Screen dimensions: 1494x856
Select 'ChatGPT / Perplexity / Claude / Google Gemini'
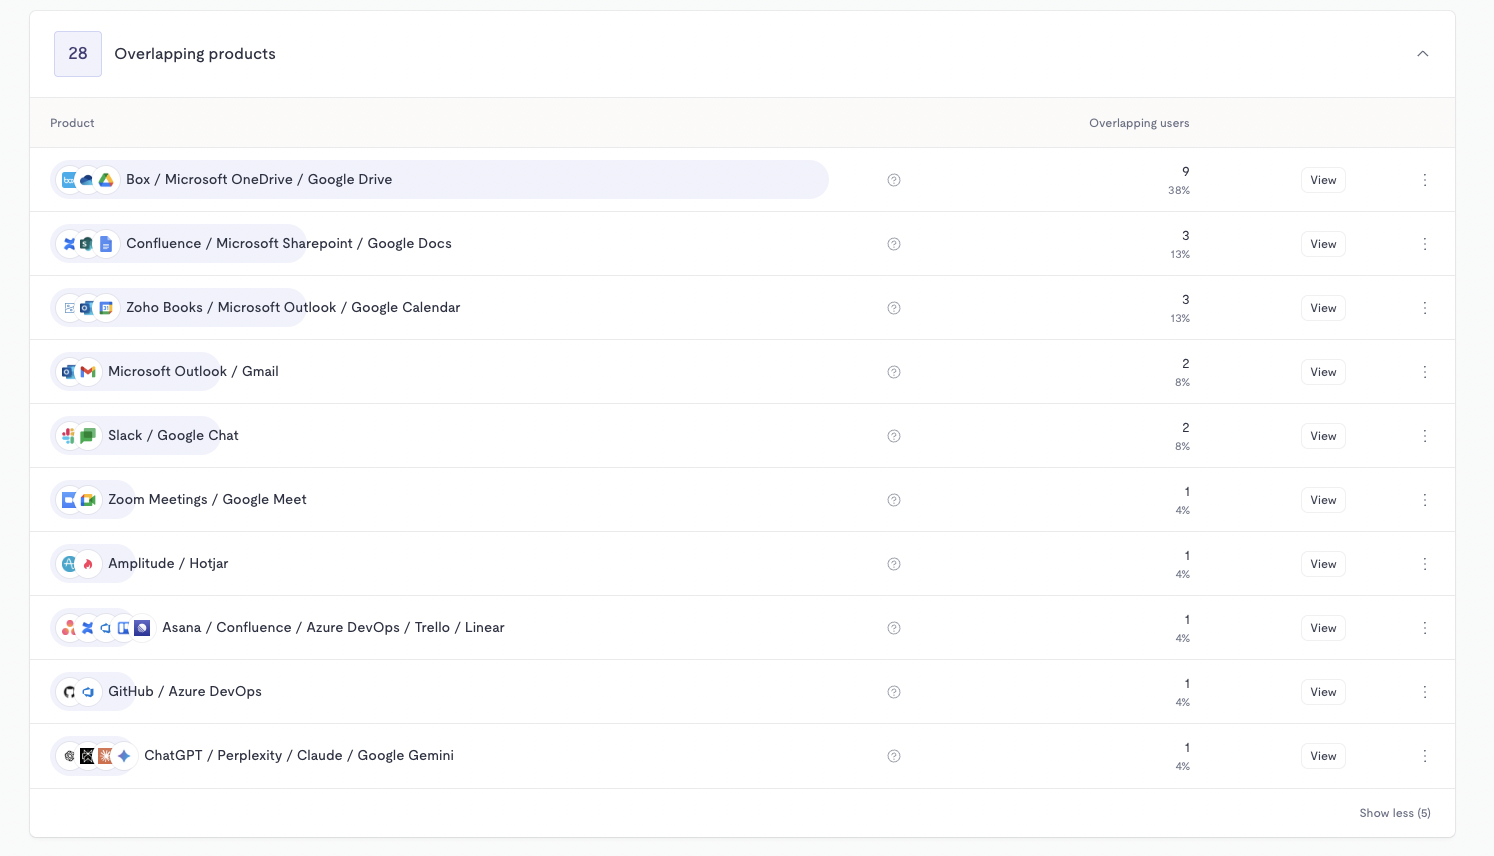(299, 756)
